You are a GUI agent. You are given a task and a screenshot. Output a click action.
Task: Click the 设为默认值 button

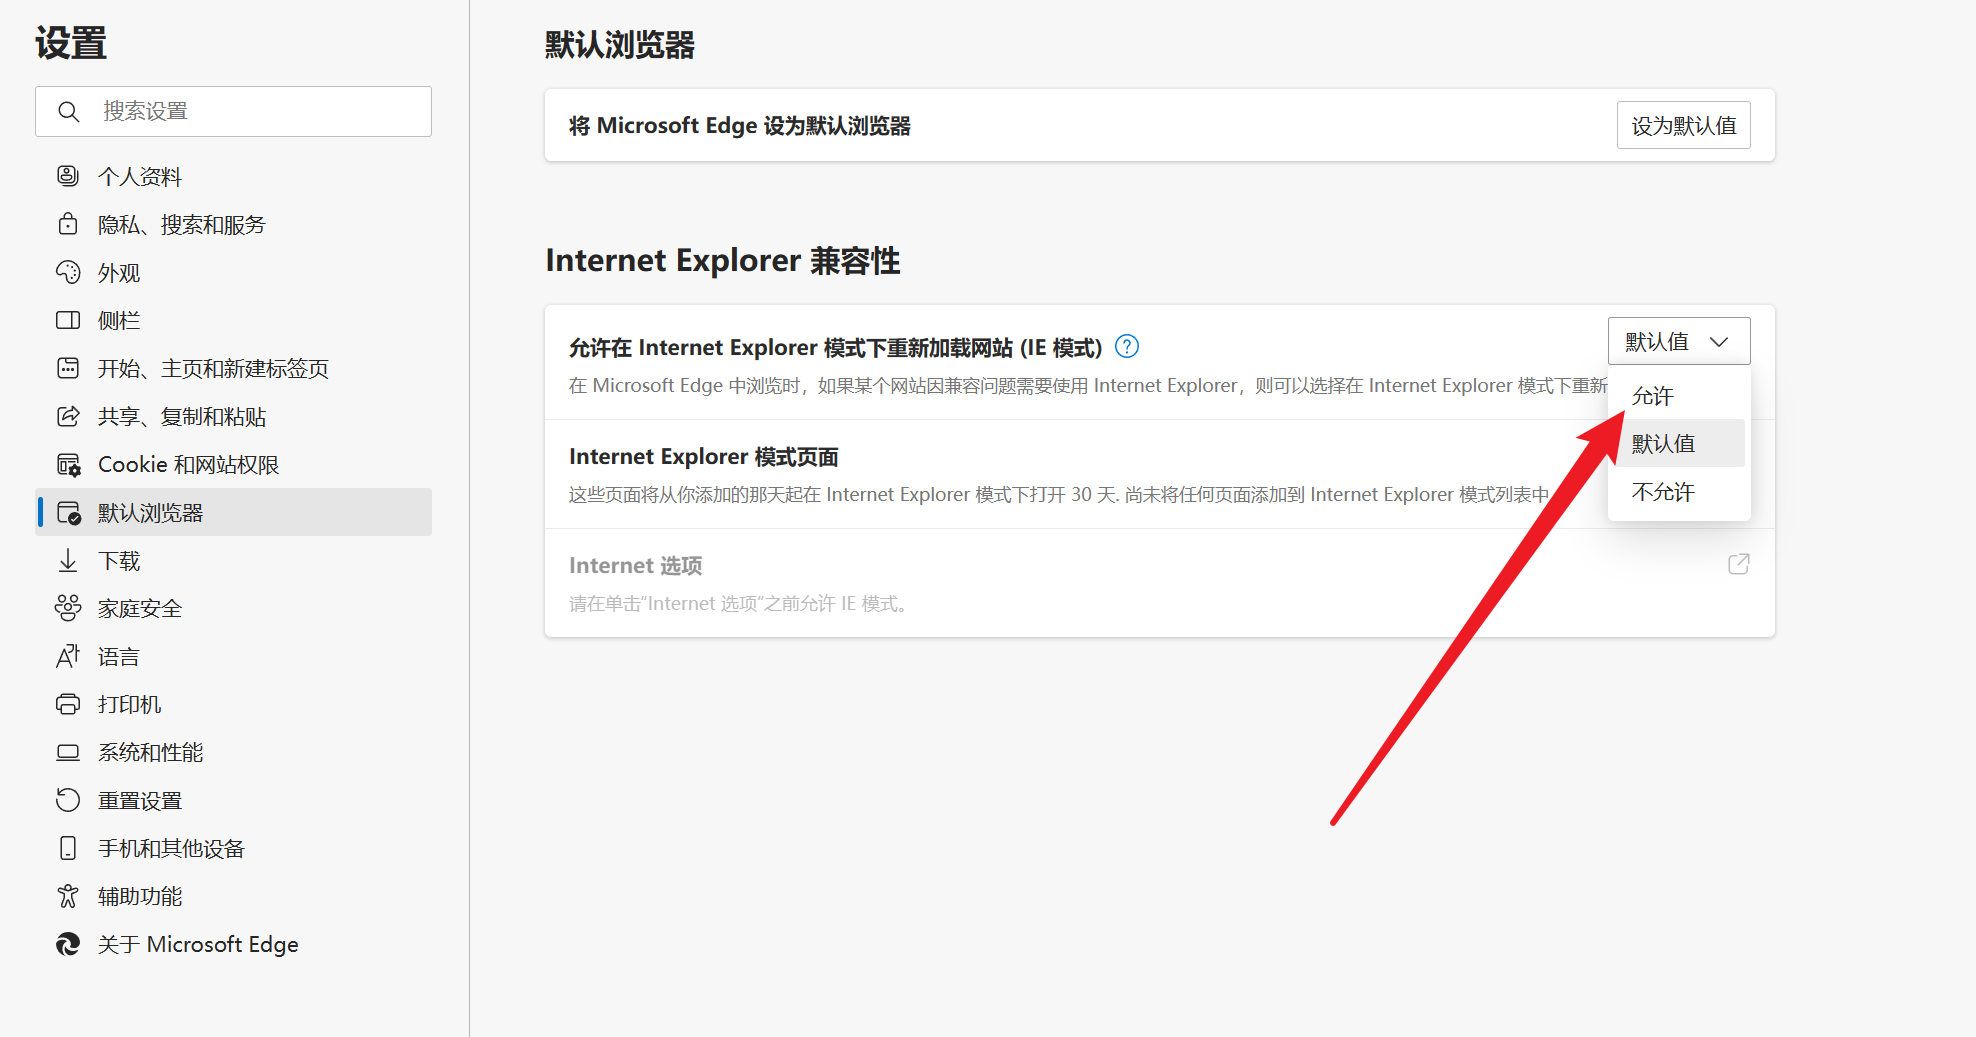(1683, 125)
